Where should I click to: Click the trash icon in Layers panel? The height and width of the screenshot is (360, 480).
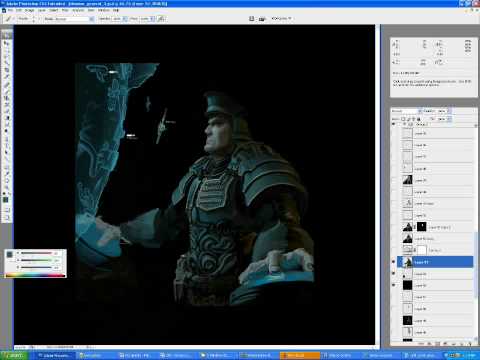coord(469,343)
